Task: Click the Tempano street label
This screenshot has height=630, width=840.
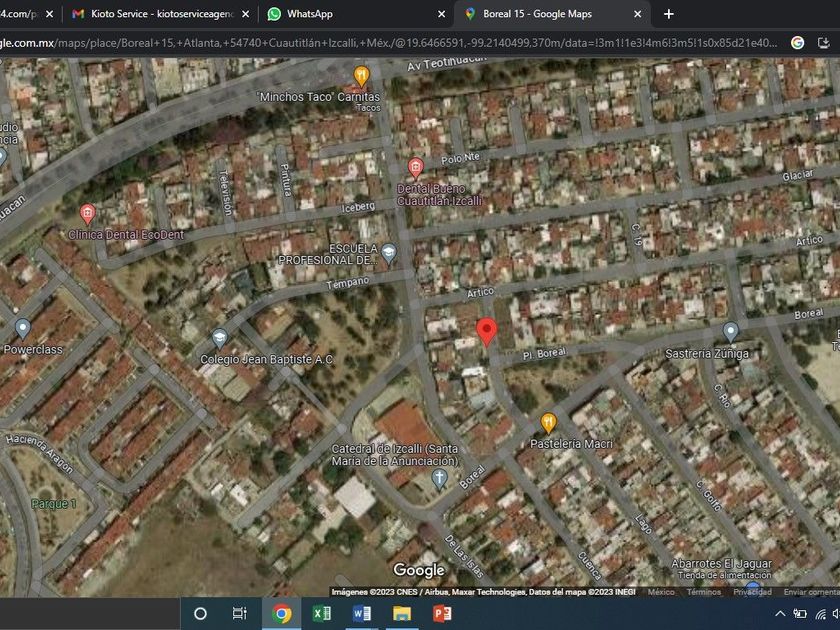Action: click(x=348, y=282)
